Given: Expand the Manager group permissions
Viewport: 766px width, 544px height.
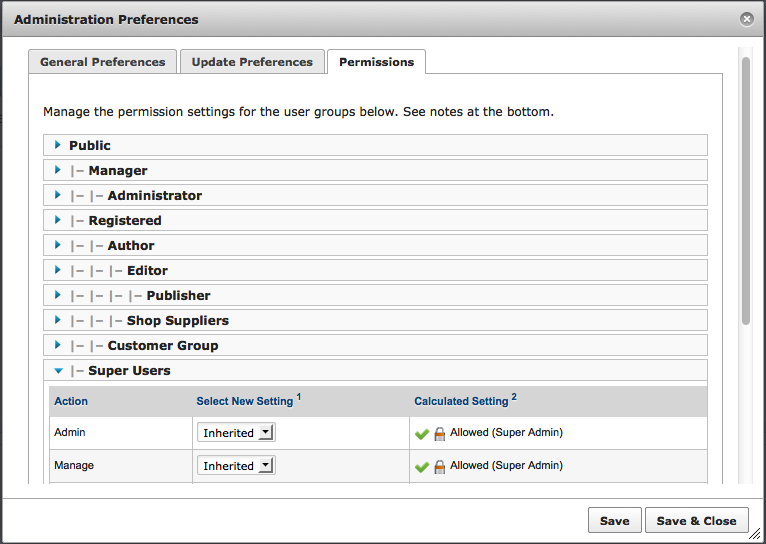Looking at the screenshot, I should [58, 170].
